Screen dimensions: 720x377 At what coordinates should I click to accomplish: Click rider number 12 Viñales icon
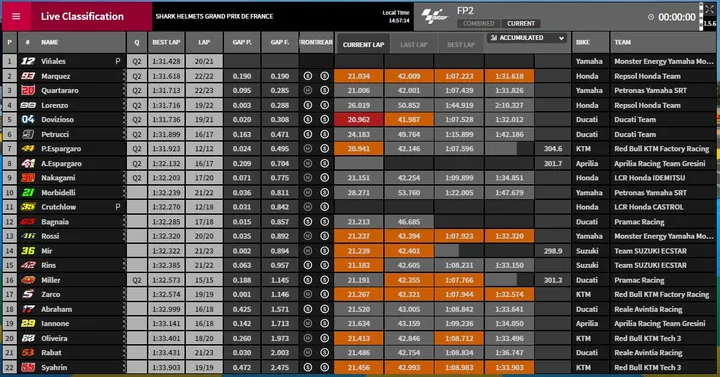coord(28,61)
